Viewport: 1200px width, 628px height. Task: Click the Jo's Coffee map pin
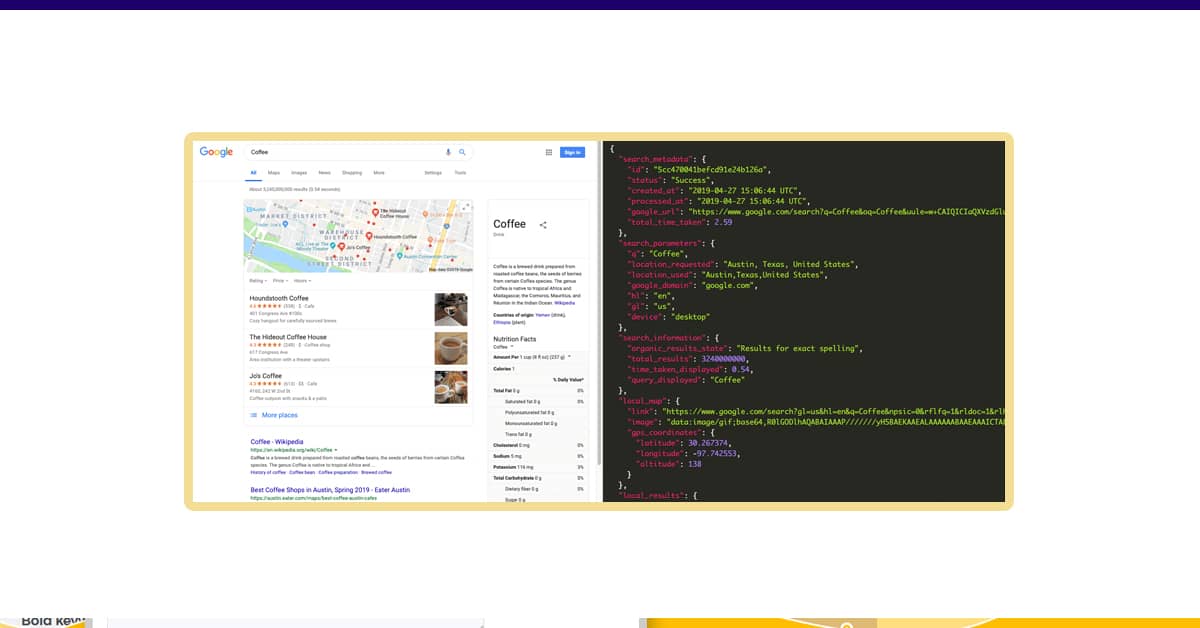tap(341, 246)
